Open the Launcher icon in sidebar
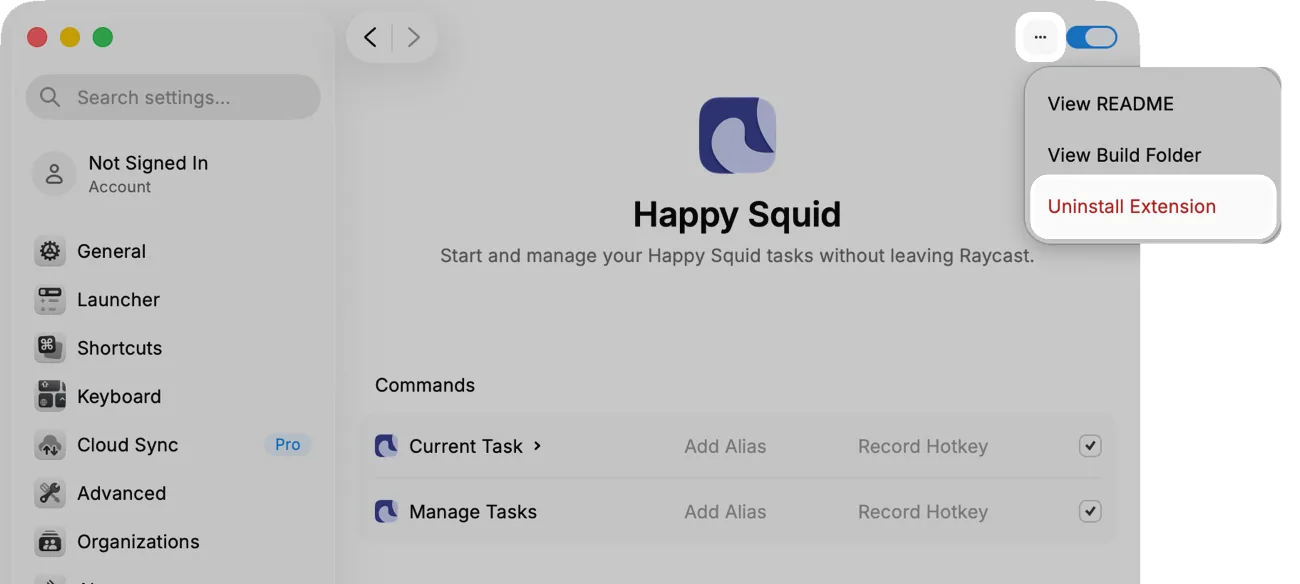 tap(50, 300)
